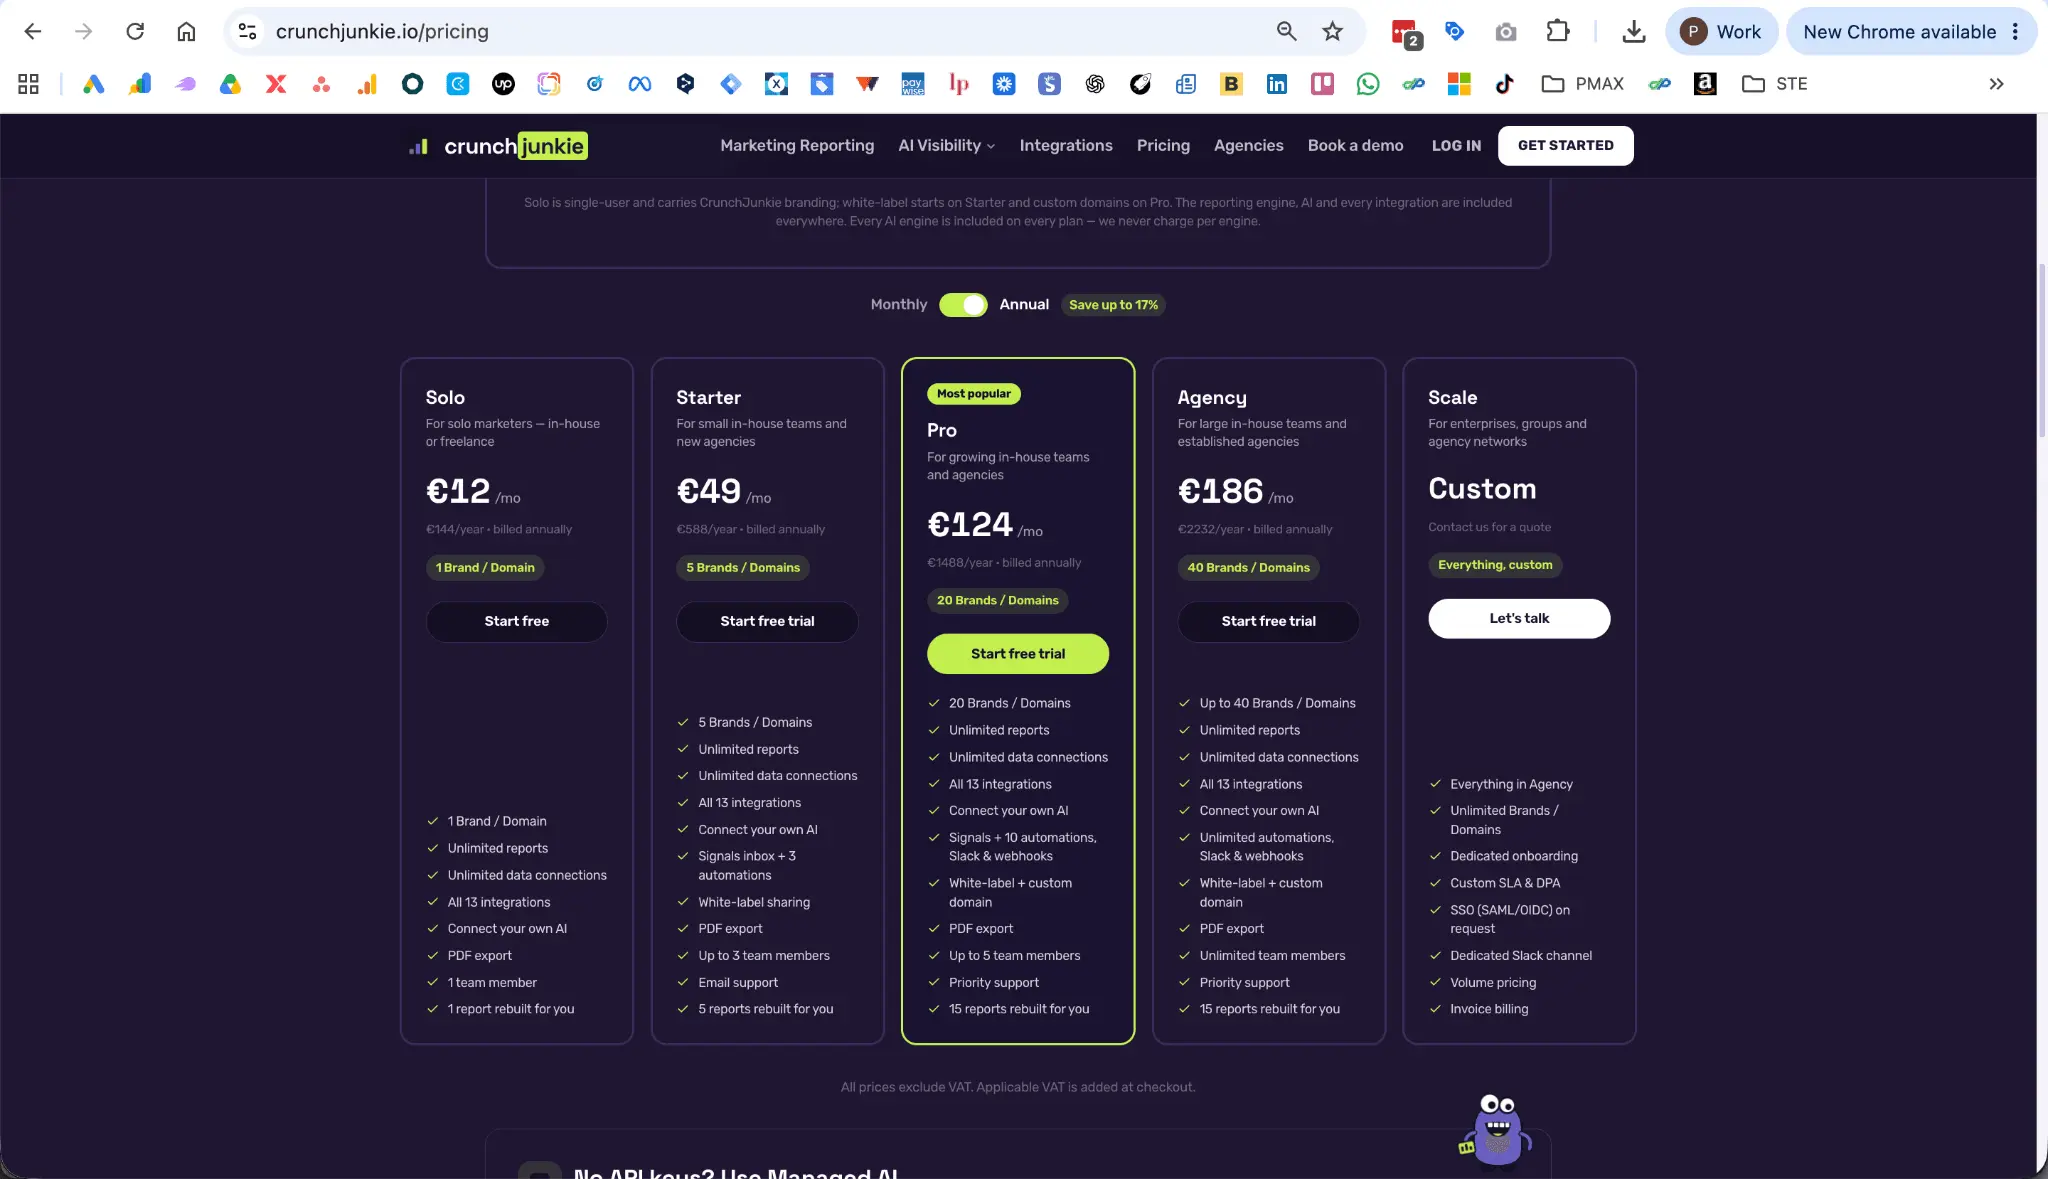Image resolution: width=2048 pixels, height=1179 pixels.
Task: Open the zoom magnifier icon in the address bar
Action: click(1286, 31)
